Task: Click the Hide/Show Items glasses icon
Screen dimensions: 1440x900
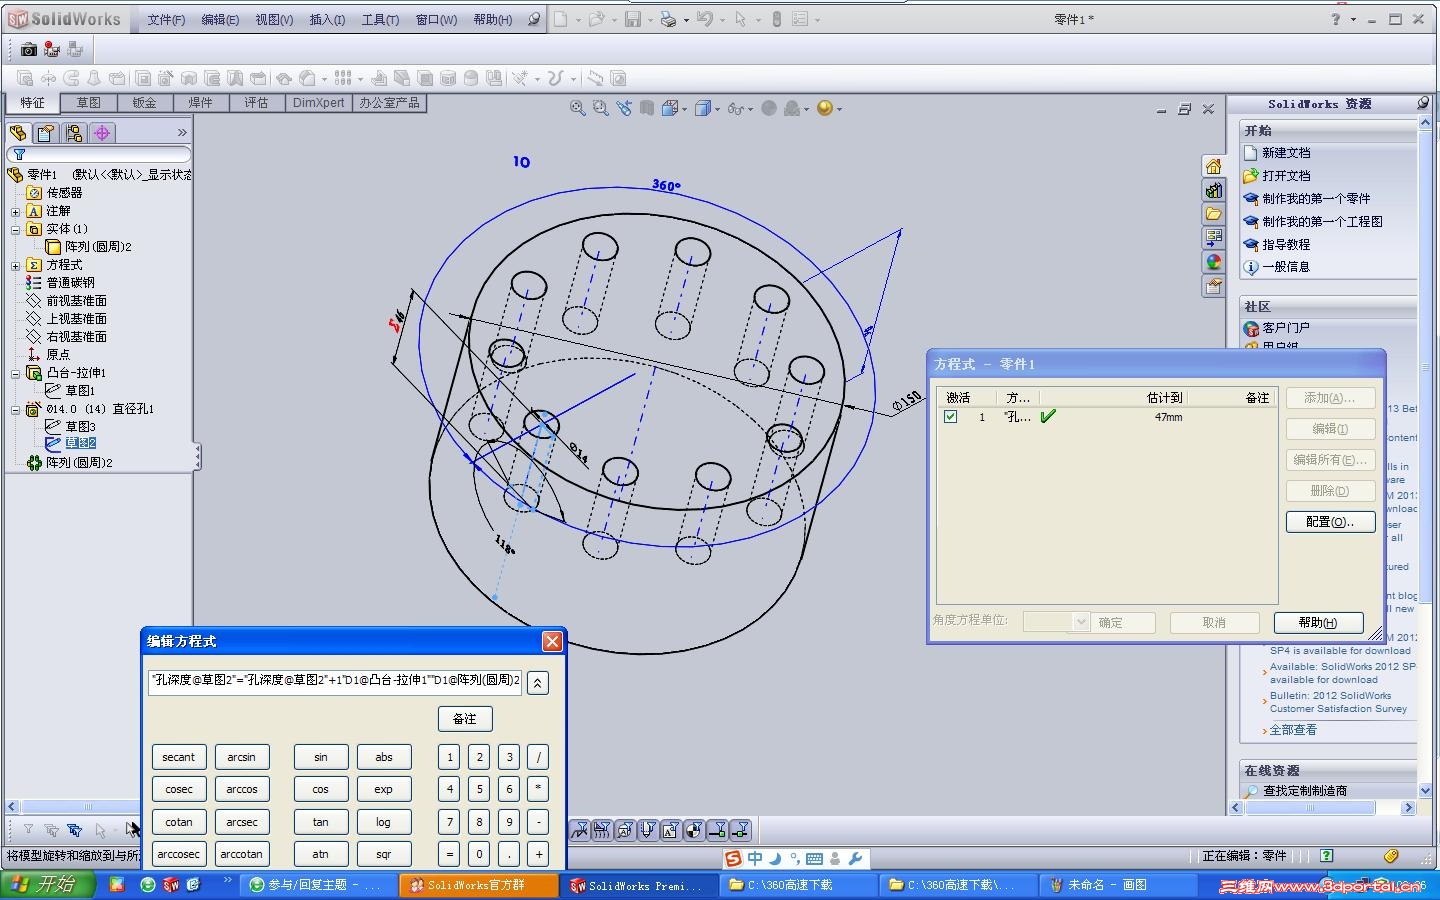Action: pyautogui.click(x=736, y=108)
